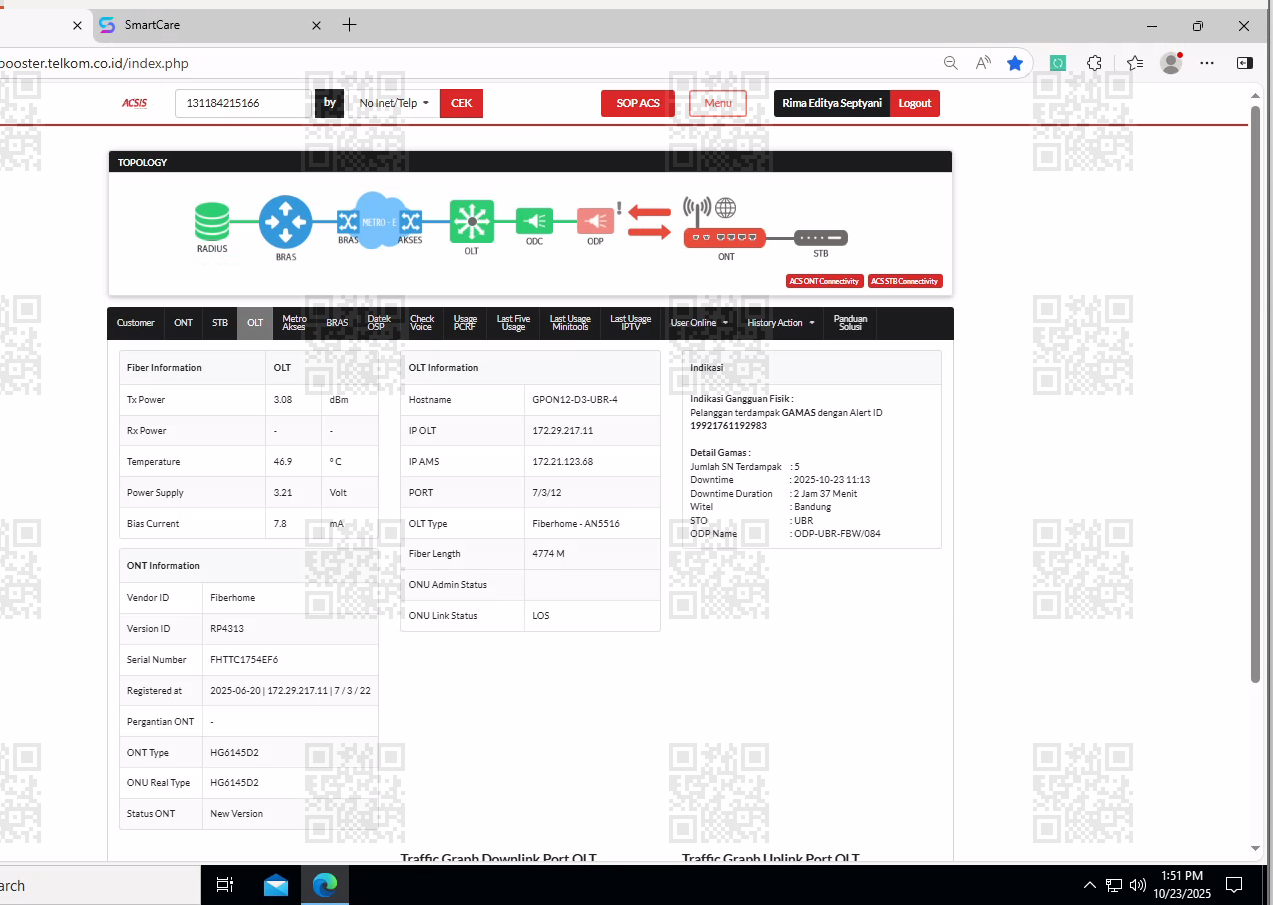Open the browser Extensions icon
Viewport: 1273px width, 905px height.
(x=1094, y=63)
